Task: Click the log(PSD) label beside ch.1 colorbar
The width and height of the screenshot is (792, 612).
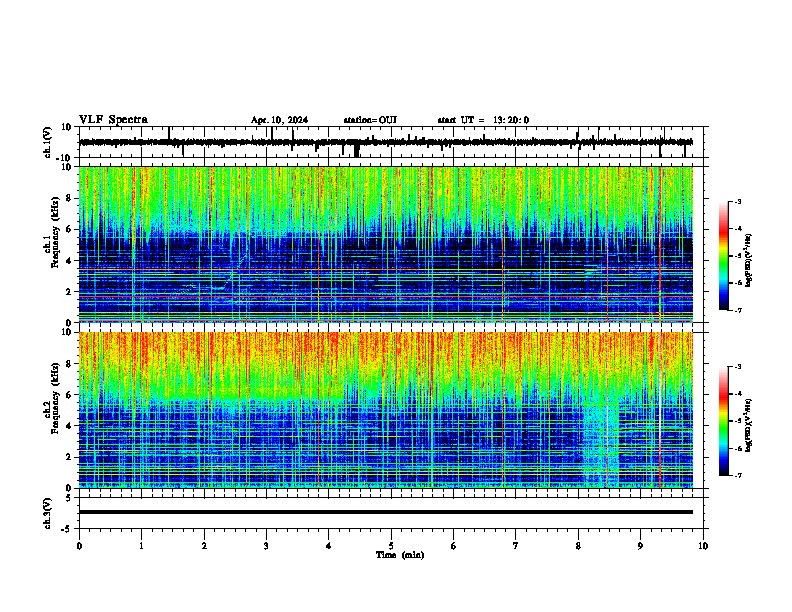Action: click(x=748, y=261)
